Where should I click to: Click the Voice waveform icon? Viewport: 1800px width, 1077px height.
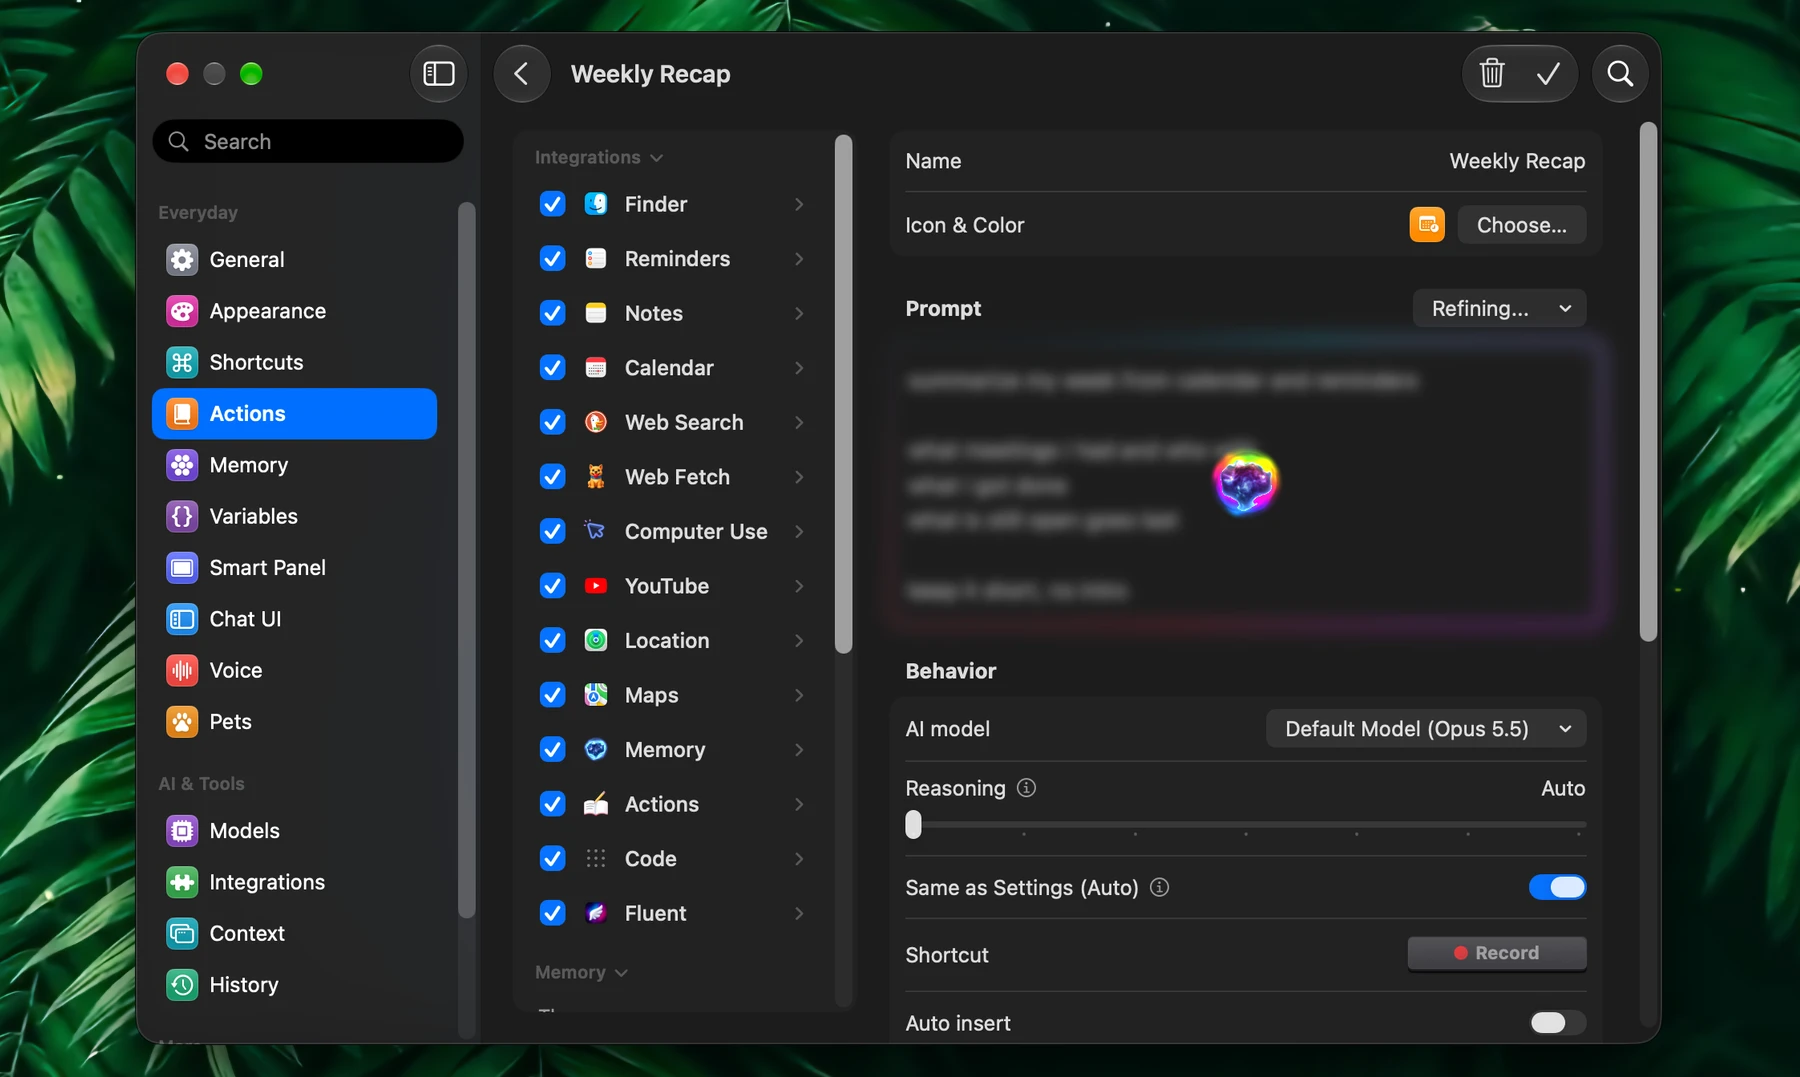click(182, 670)
